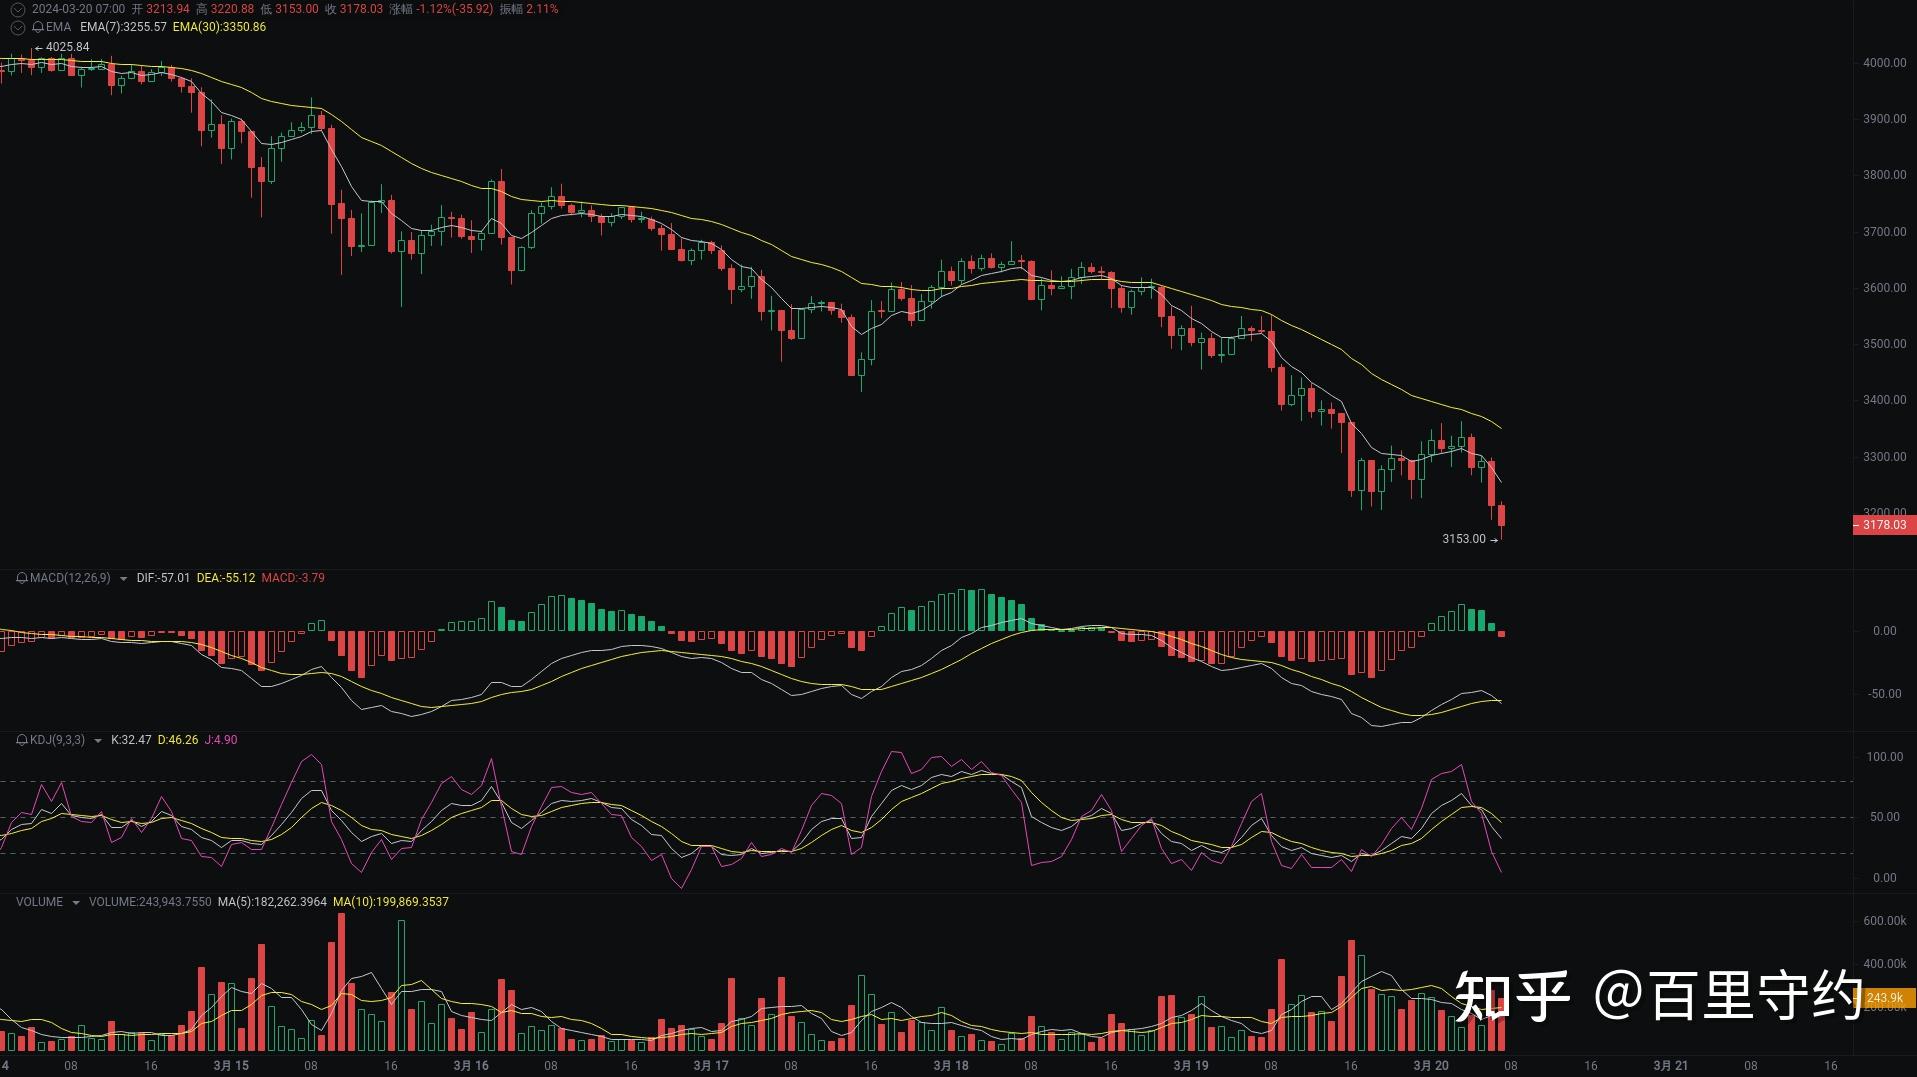Click the EMA(30):3350.86 value

pos(219,27)
